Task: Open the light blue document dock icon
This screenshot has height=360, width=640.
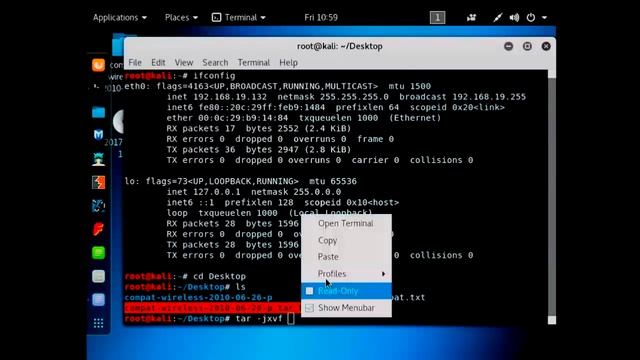Action: click(98, 300)
